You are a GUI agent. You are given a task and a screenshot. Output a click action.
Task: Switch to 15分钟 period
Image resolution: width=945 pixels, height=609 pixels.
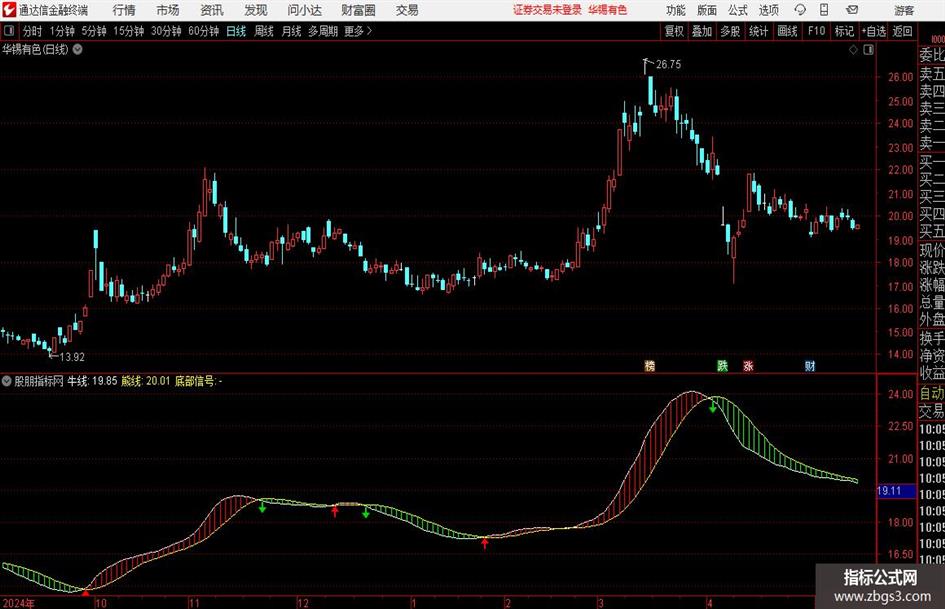pyautogui.click(x=128, y=31)
